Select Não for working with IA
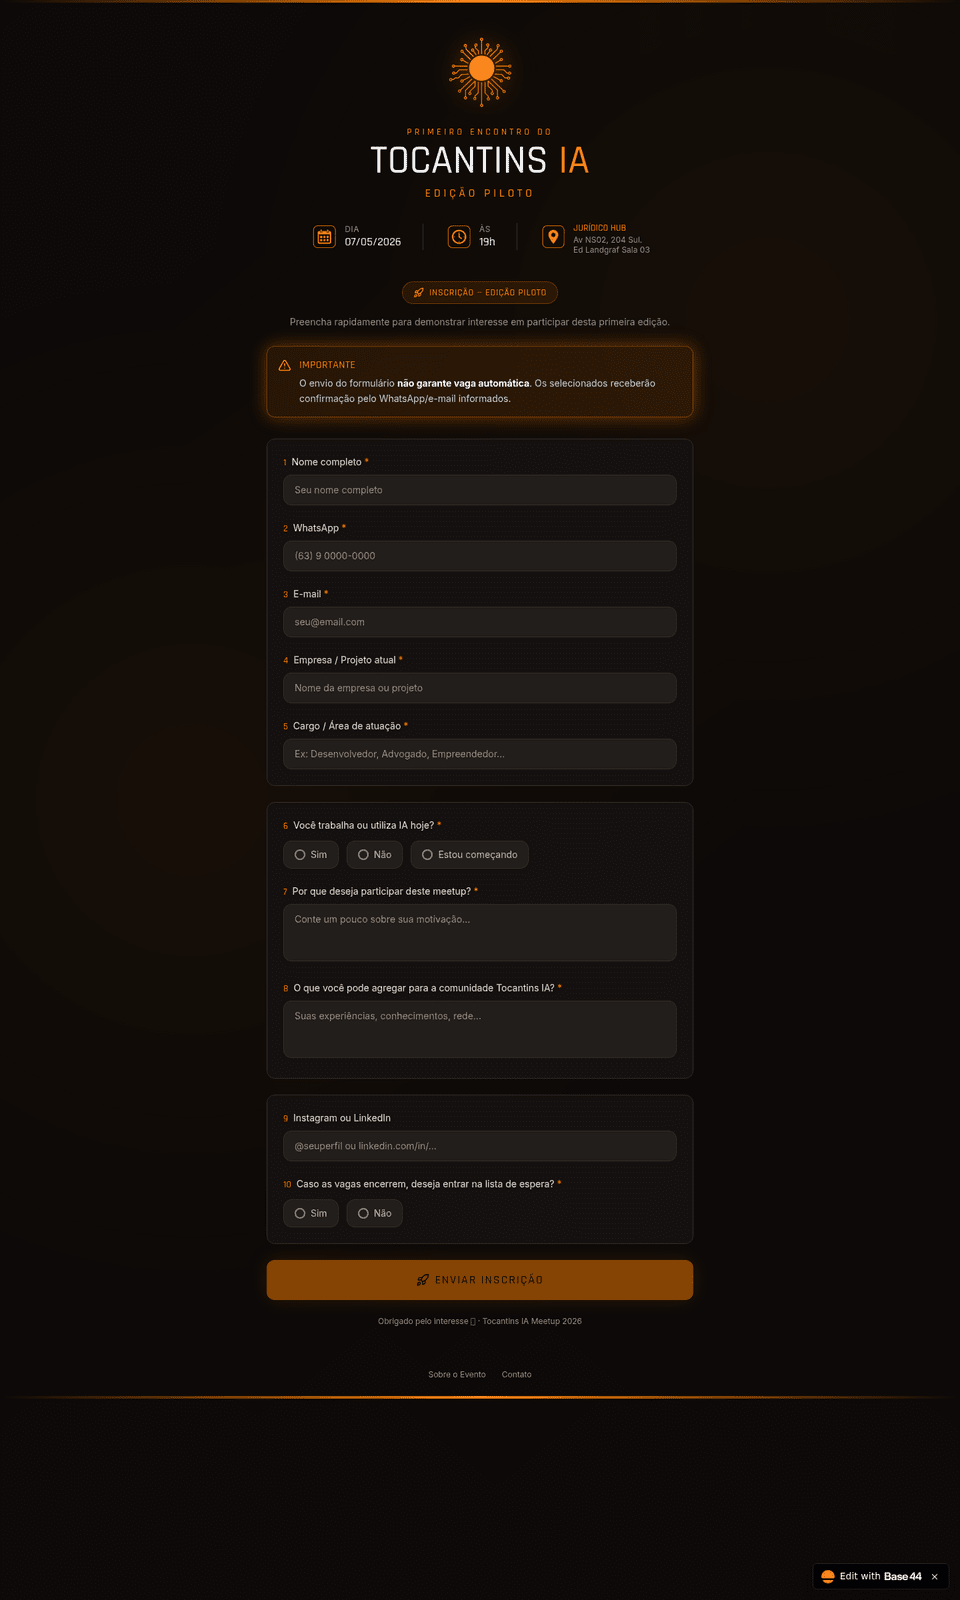The height and width of the screenshot is (1600, 960). 375,855
